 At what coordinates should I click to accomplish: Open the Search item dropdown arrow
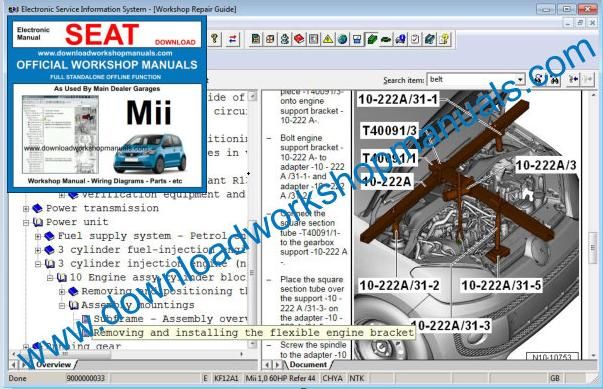(520, 80)
